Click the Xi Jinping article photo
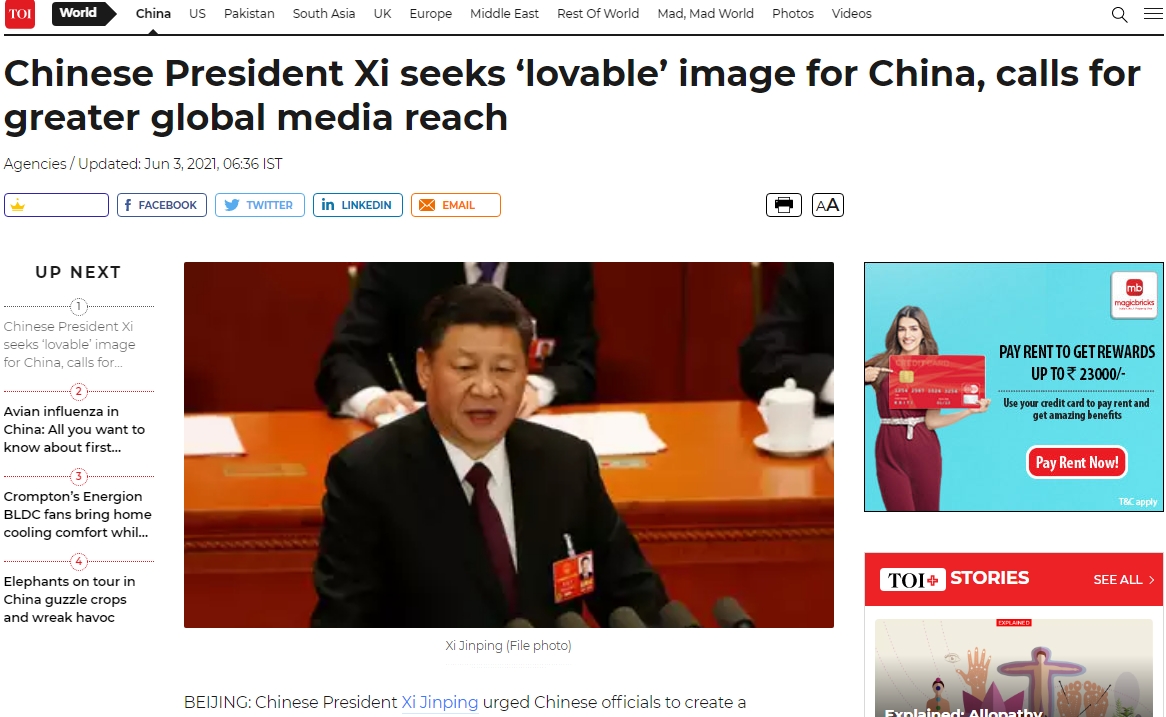Screen dimensions: 1166x717 click(x=509, y=445)
